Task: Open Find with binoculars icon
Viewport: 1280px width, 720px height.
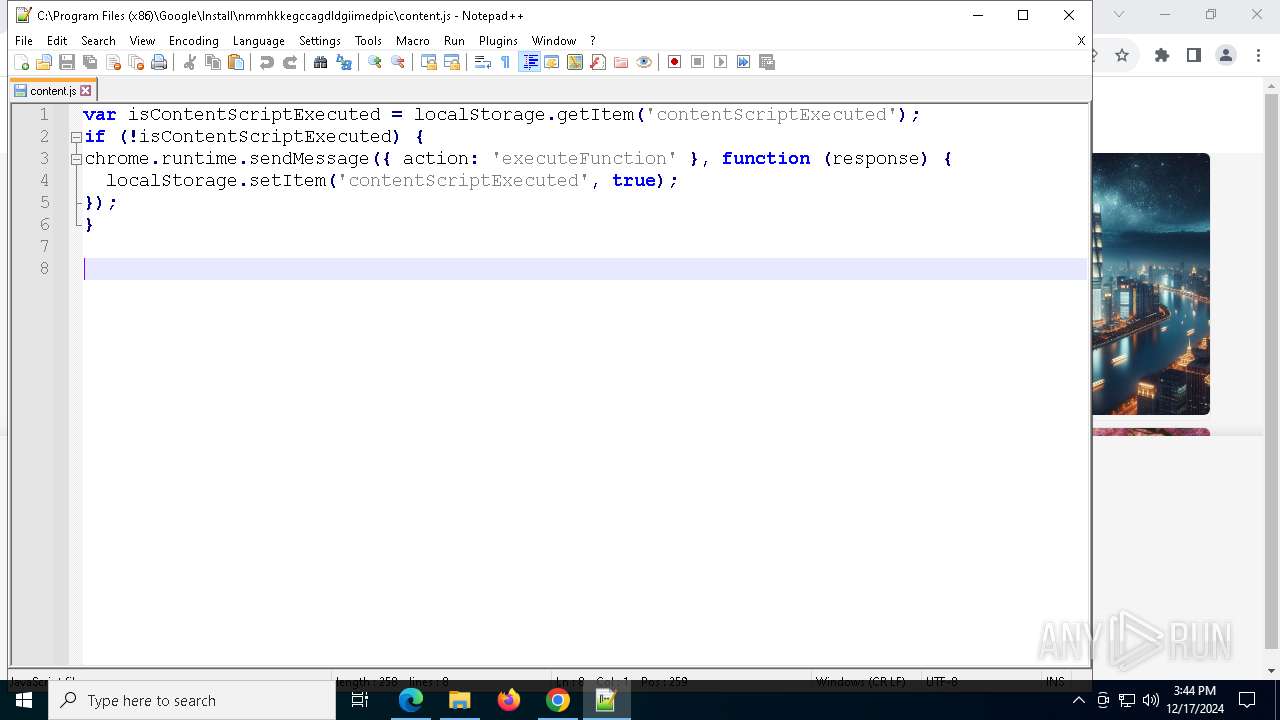Action: pyautogui.click(x=320, y=62)
